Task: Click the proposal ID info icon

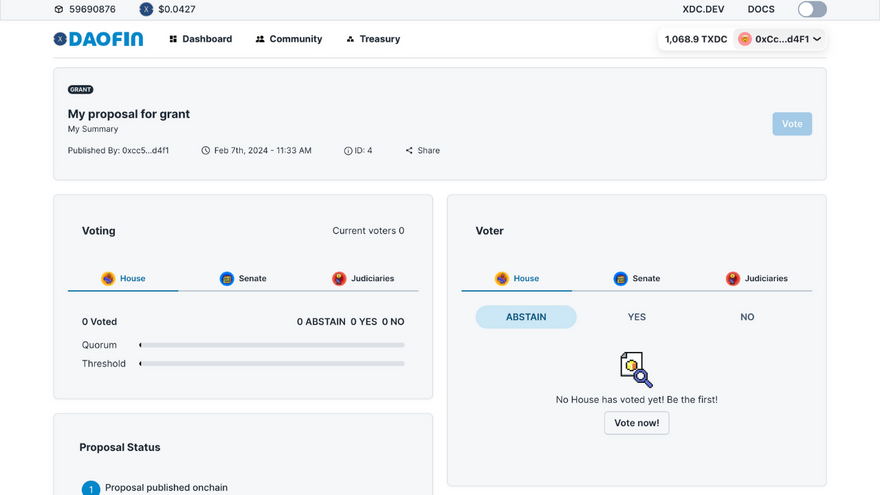Action: [348, 151]
